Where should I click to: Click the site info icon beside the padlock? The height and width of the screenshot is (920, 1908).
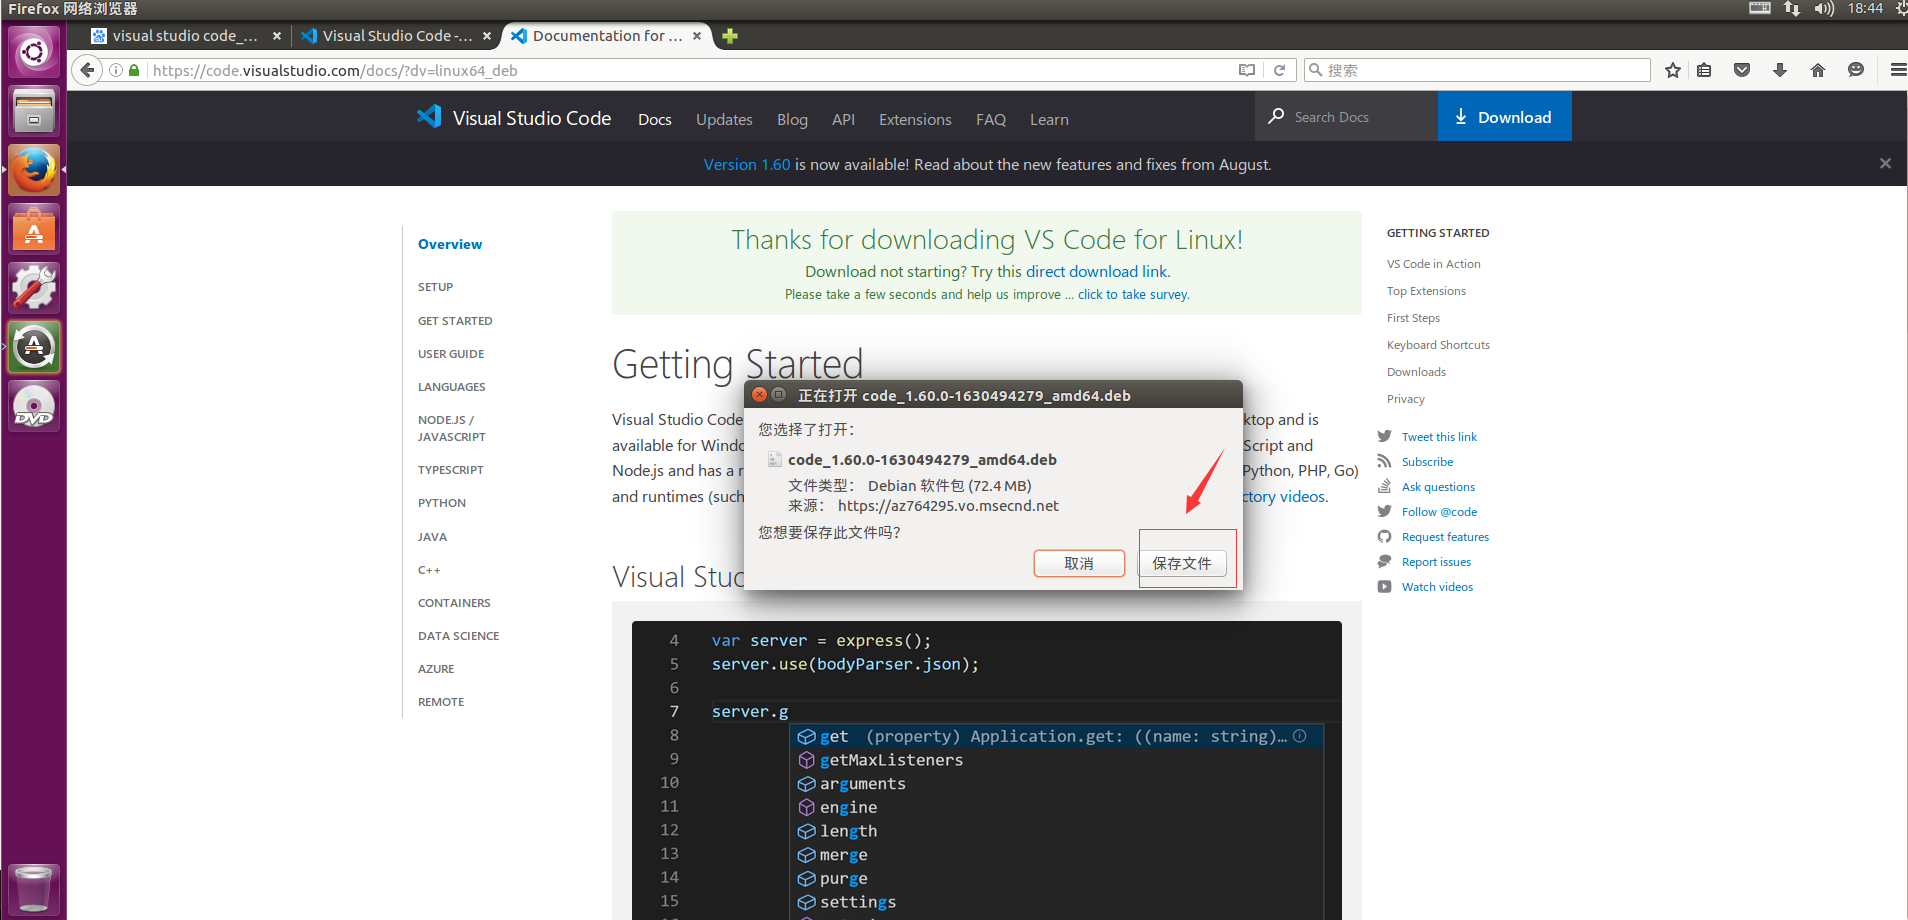(116, 70)
